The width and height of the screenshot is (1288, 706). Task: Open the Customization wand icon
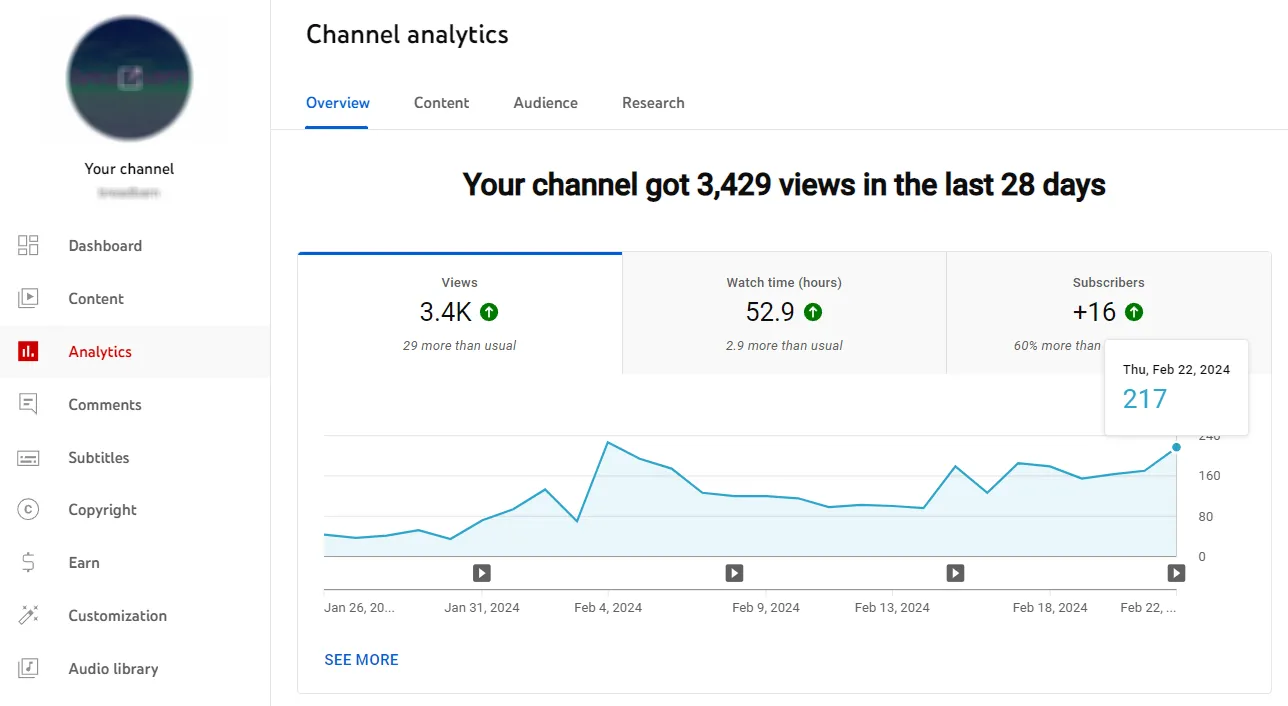coord(28,615)
